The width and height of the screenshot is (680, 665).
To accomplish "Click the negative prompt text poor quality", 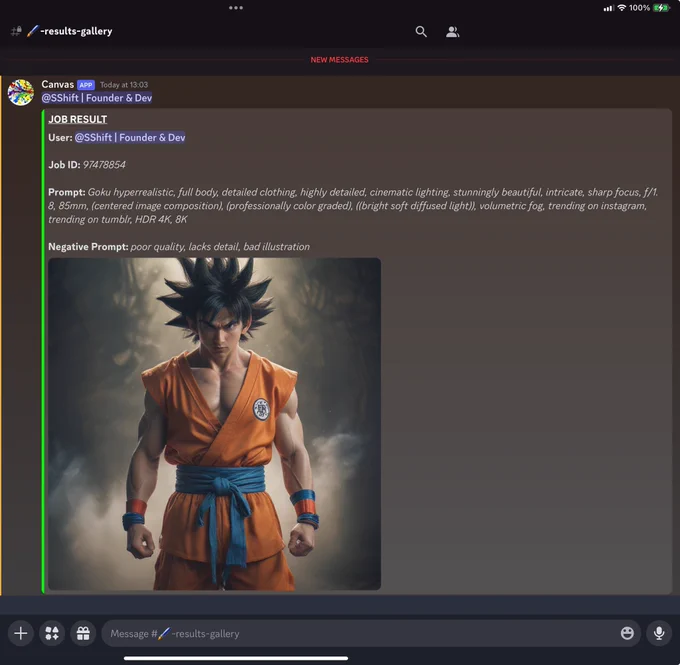I will click(x=220, y=247).
